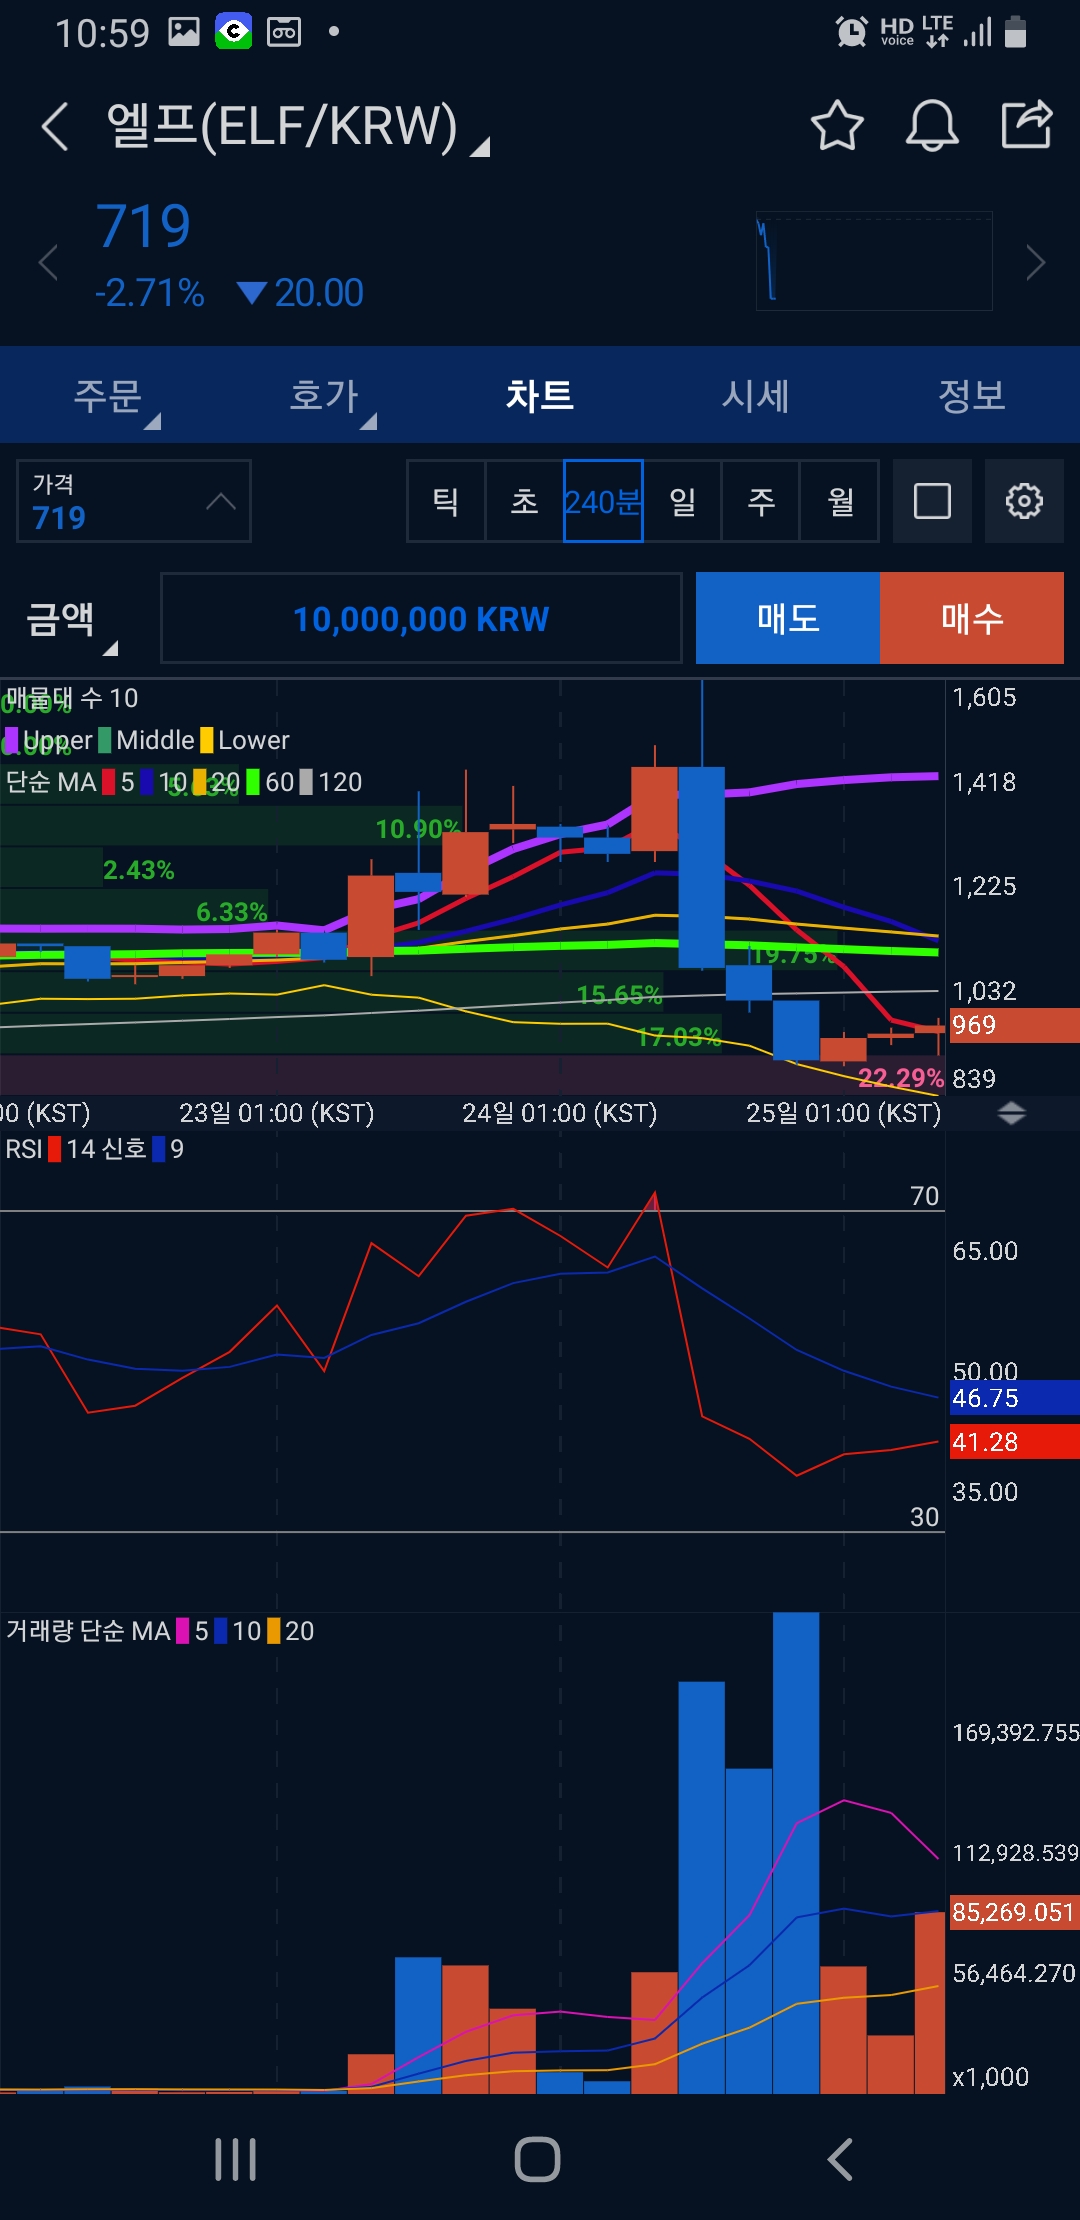This screenshot has width=1080, height=2220.
Task: Select the 일 daily chart interval
Action: (682, 501)
